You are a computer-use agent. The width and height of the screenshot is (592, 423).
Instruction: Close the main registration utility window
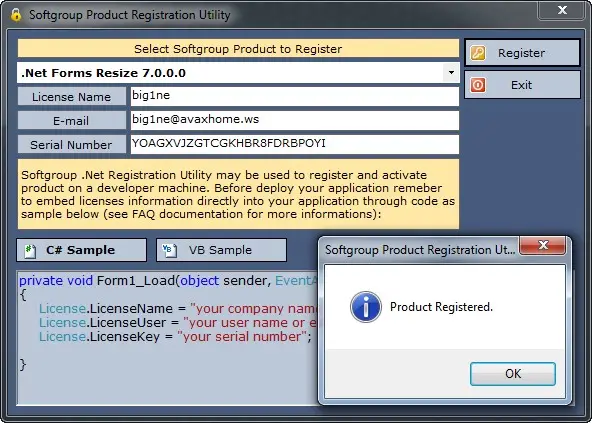click(x=562, y=10)
